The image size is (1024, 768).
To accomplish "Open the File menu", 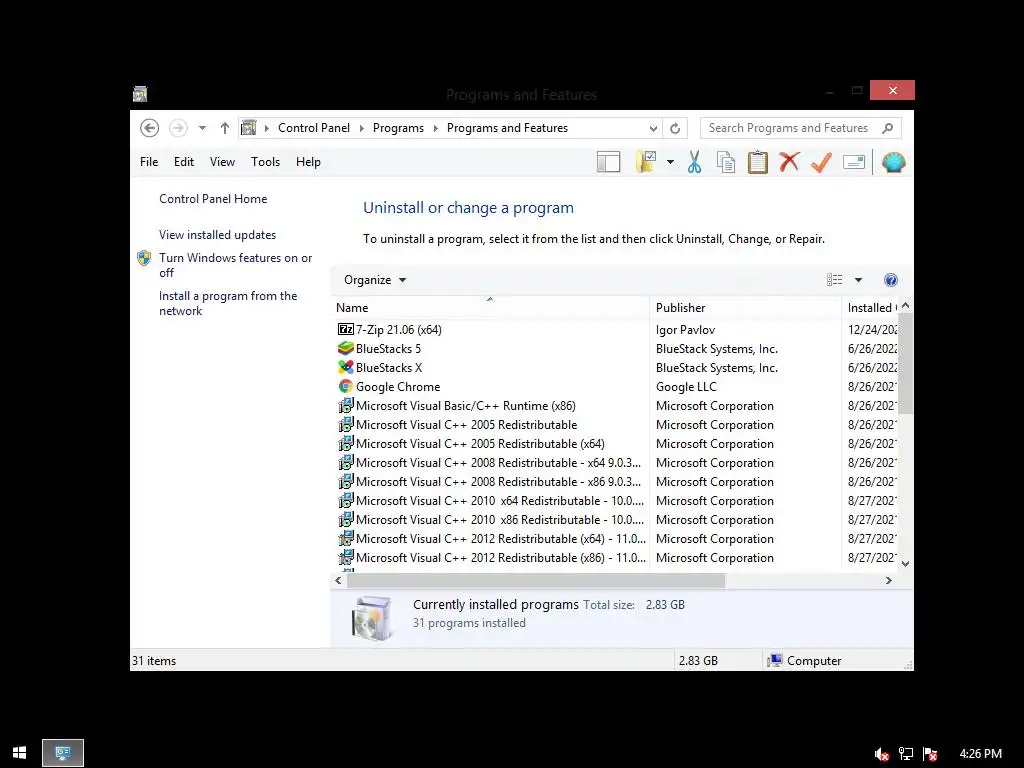I will point(149,162).
